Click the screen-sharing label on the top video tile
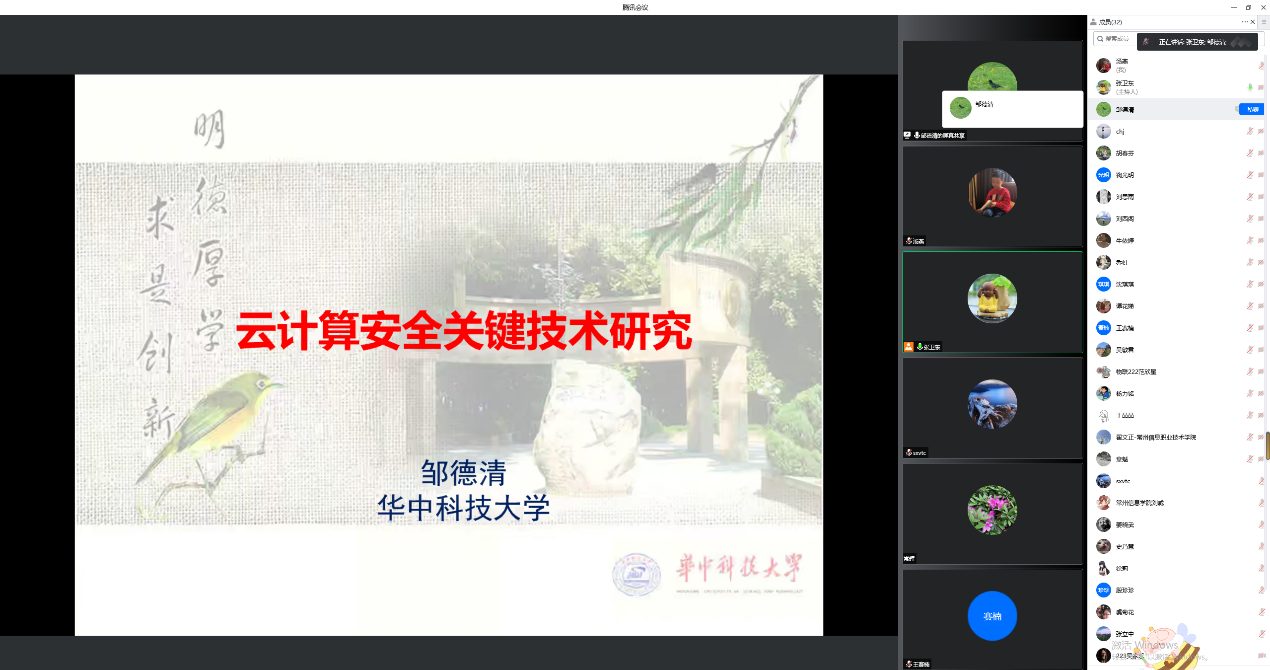1270x670 pixels. point(935,134)
